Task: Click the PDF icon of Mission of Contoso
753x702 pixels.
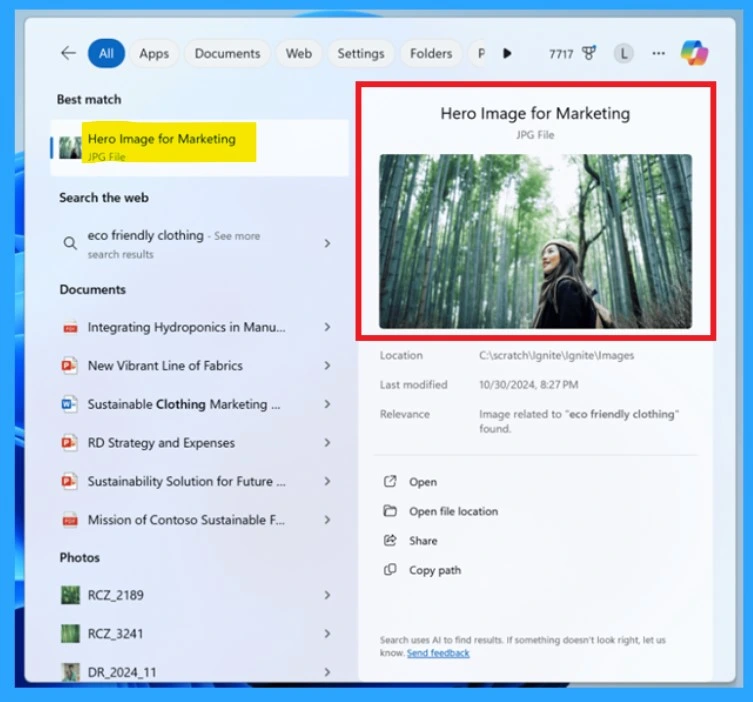Action: (x=70, y=520)
